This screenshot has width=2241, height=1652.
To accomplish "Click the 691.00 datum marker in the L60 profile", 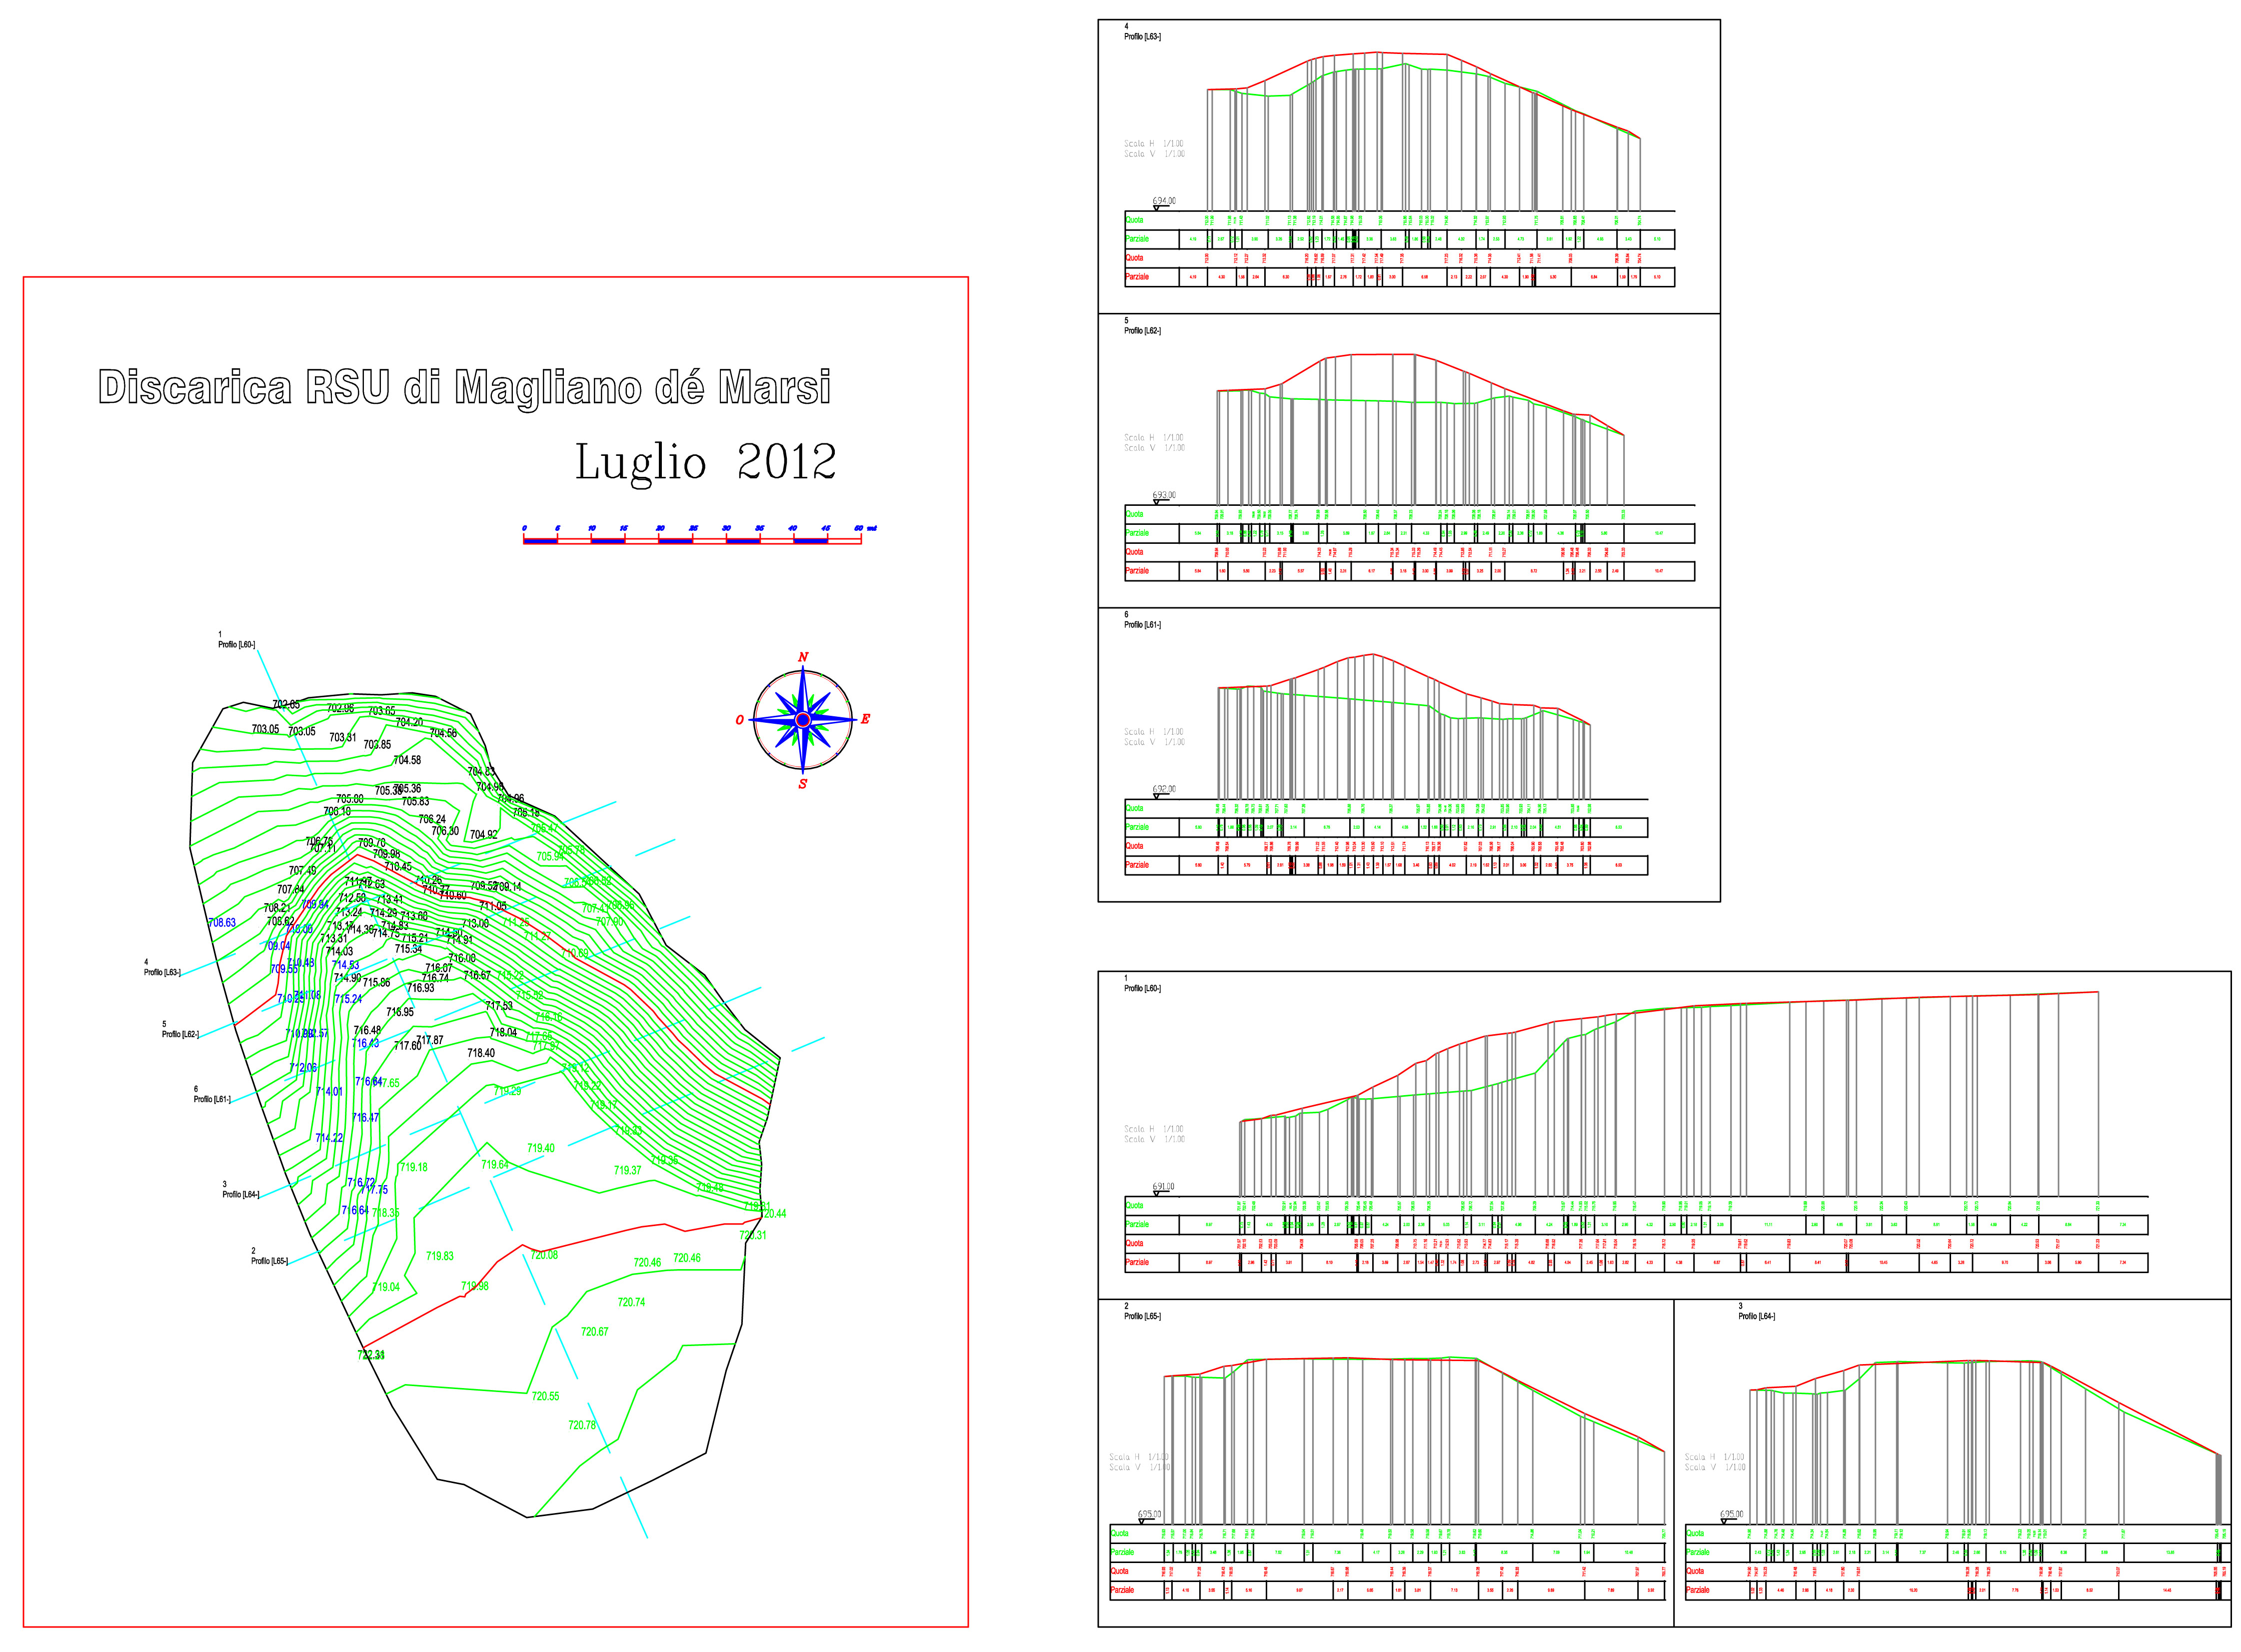I will (x=1164, y=1187).
